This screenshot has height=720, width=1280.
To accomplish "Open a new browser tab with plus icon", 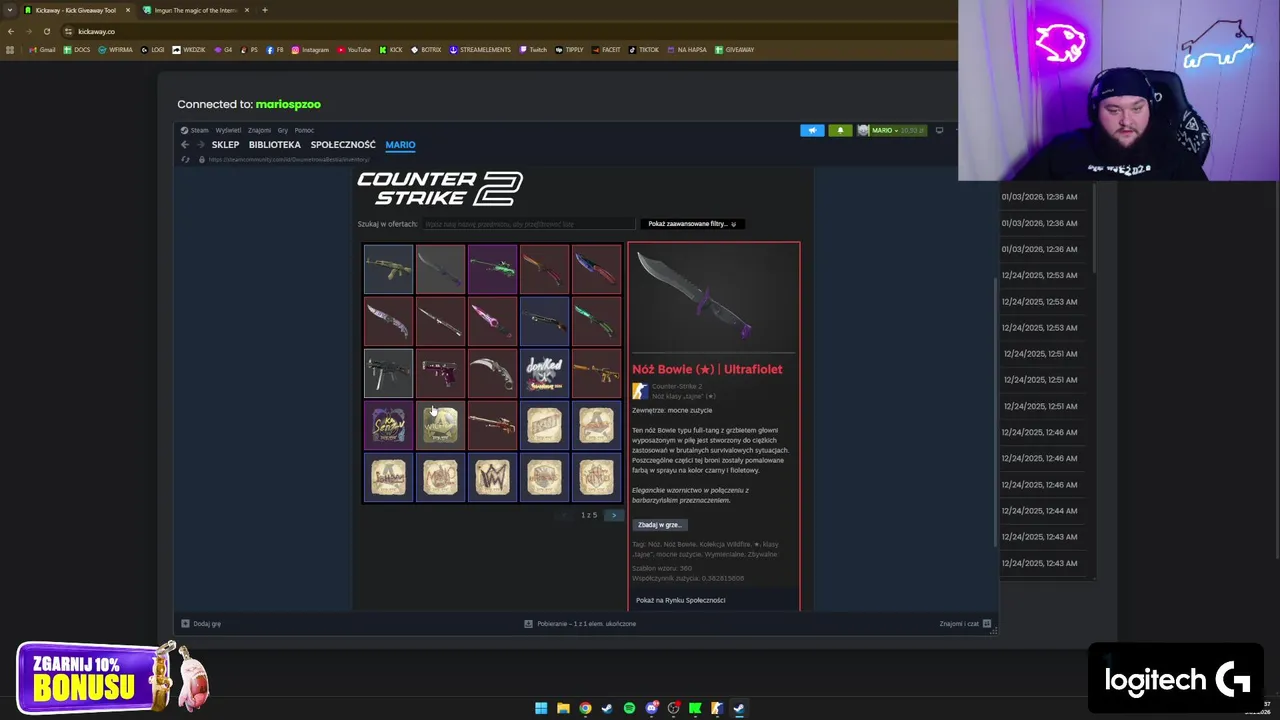I will tap(265, 10).
